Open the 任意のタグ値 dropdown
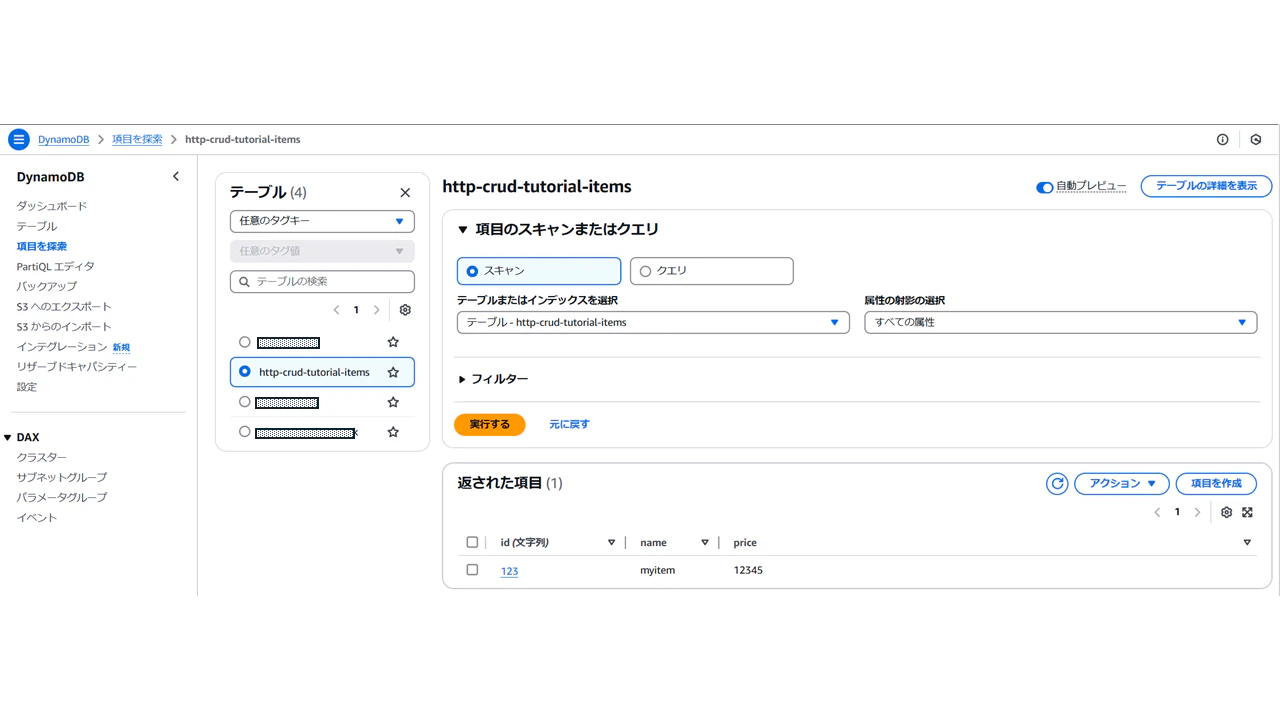Image resolution: width=1280 pixels, height=720 pixels. (322, 252)
